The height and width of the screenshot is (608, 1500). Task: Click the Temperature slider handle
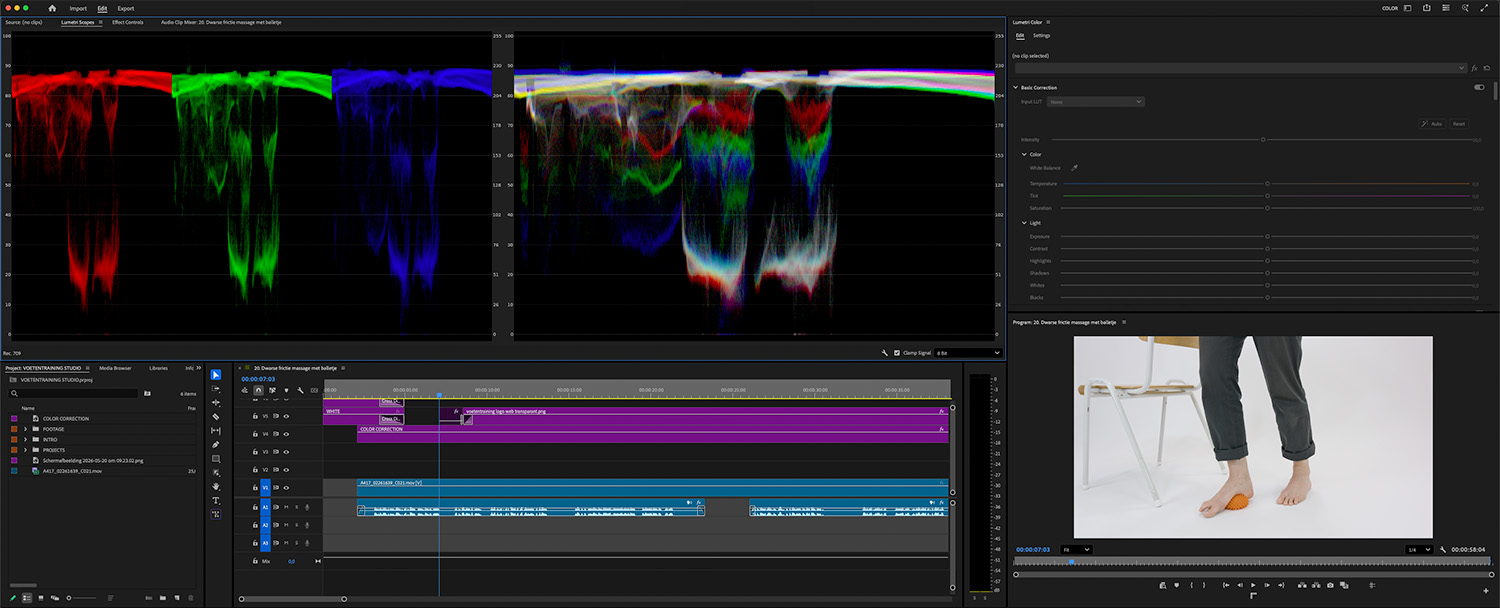(x=1268, y=184)
